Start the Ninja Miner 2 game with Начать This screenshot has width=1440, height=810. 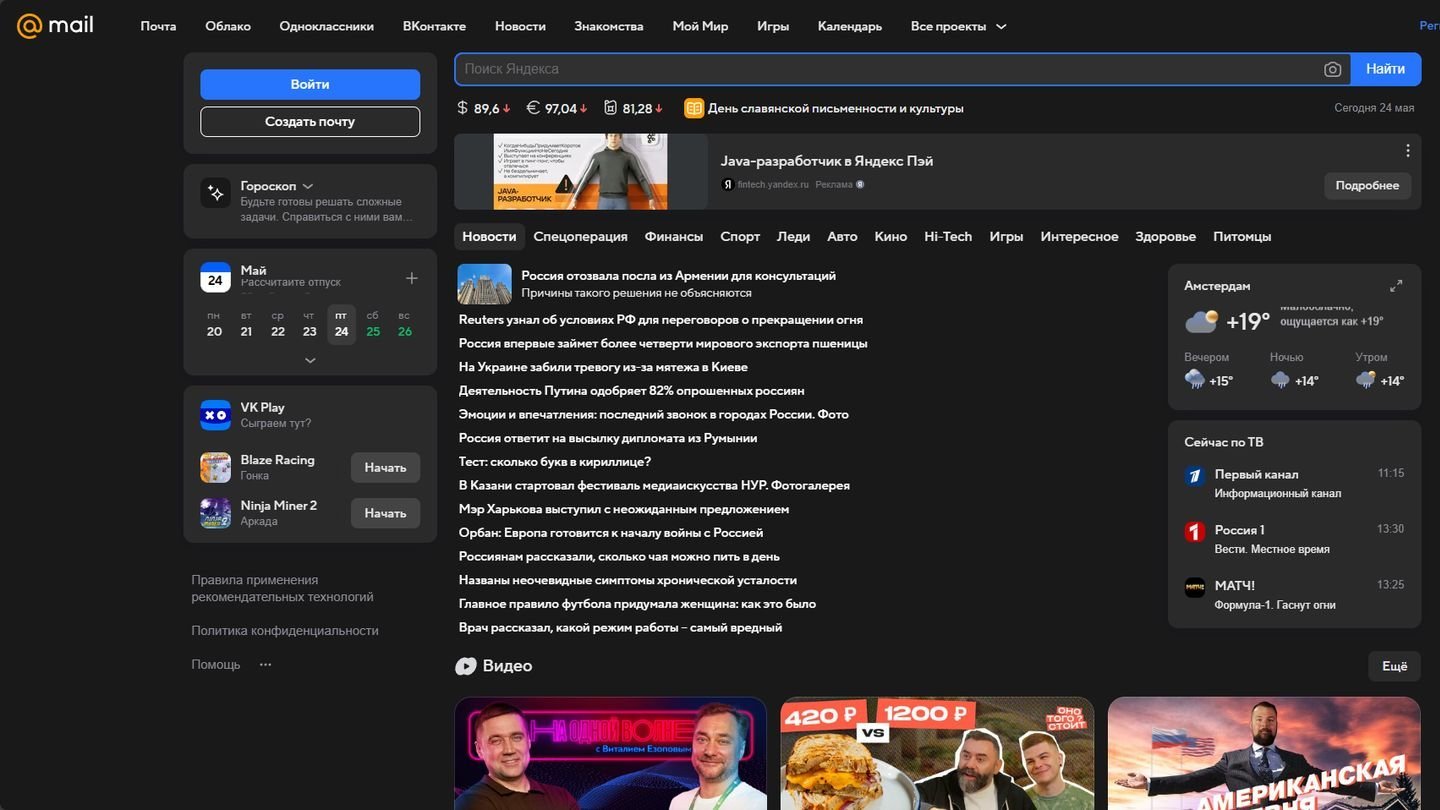(385, 513)
